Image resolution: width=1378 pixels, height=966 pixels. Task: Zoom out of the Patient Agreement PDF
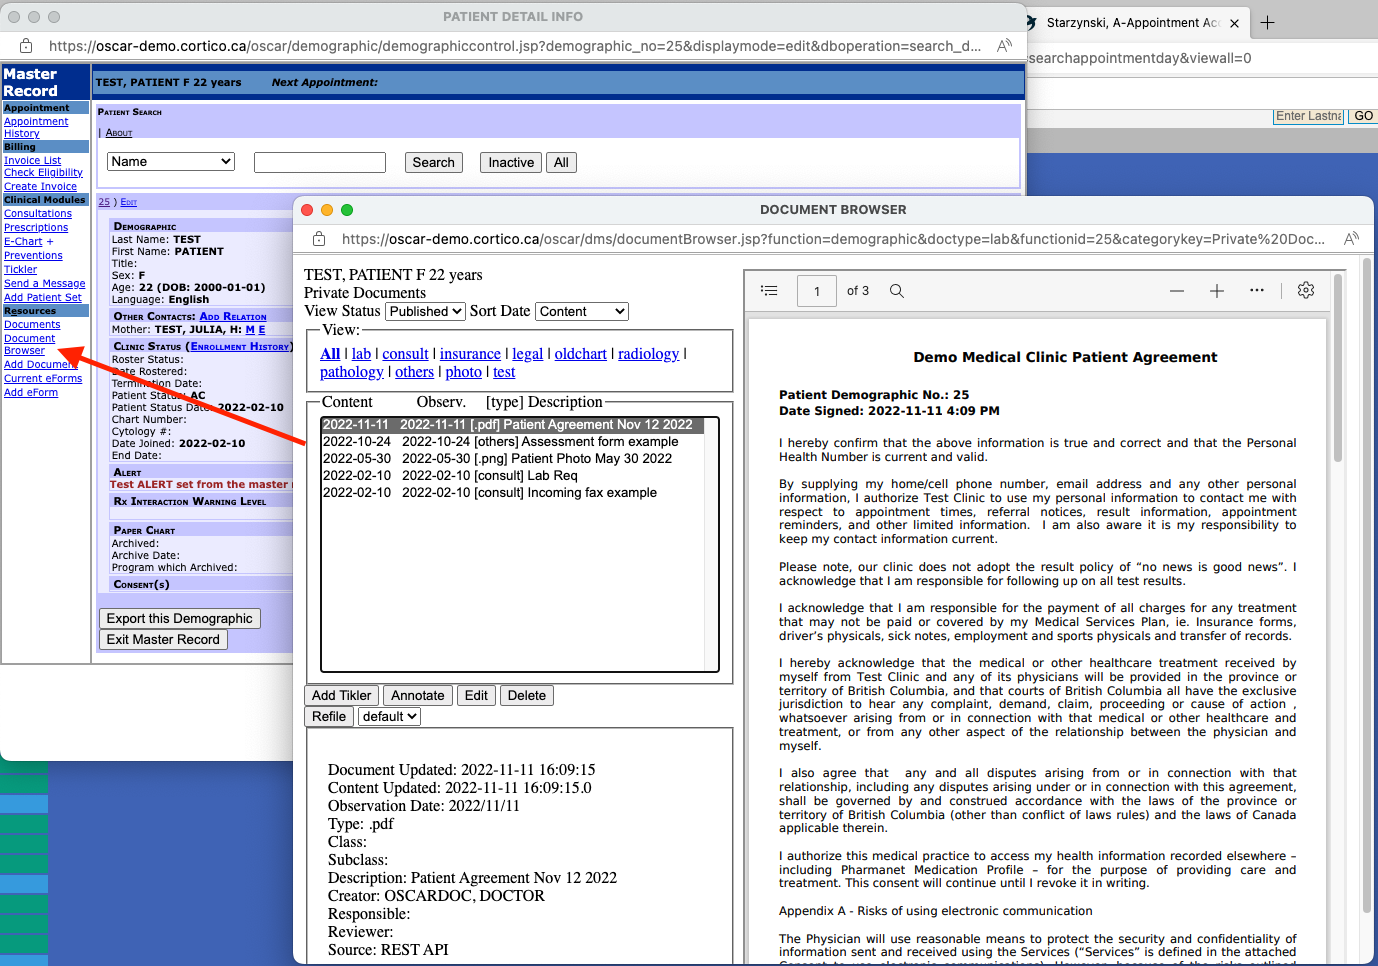pos(1176,290)
